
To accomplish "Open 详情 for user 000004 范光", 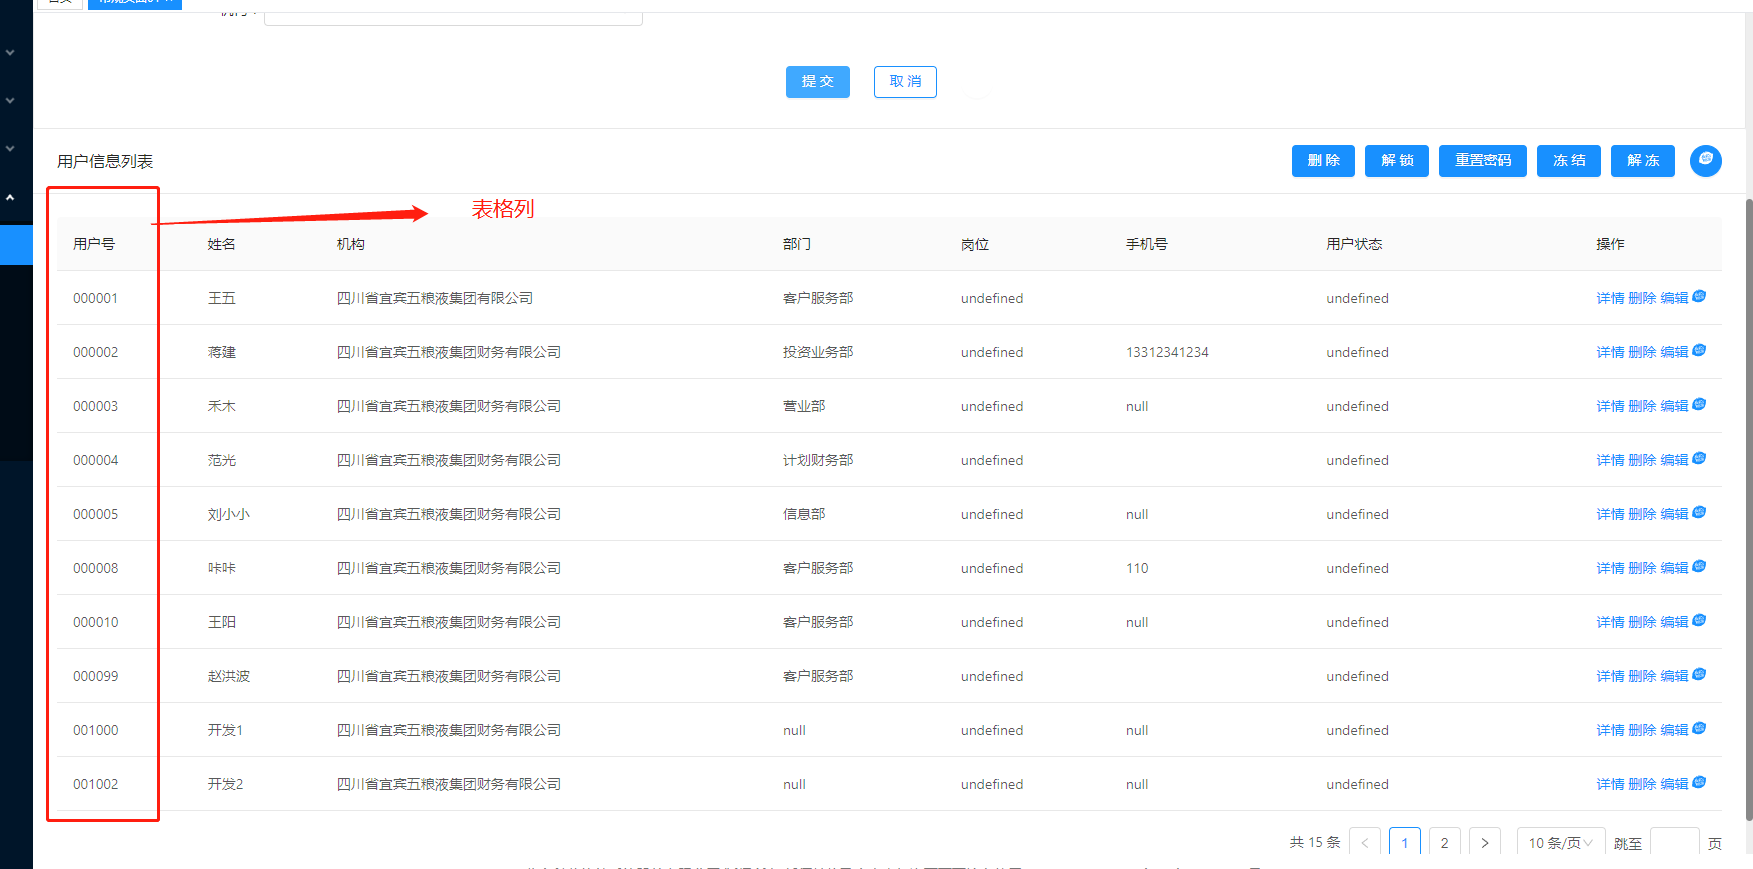I will click(x=1610, y=460).
